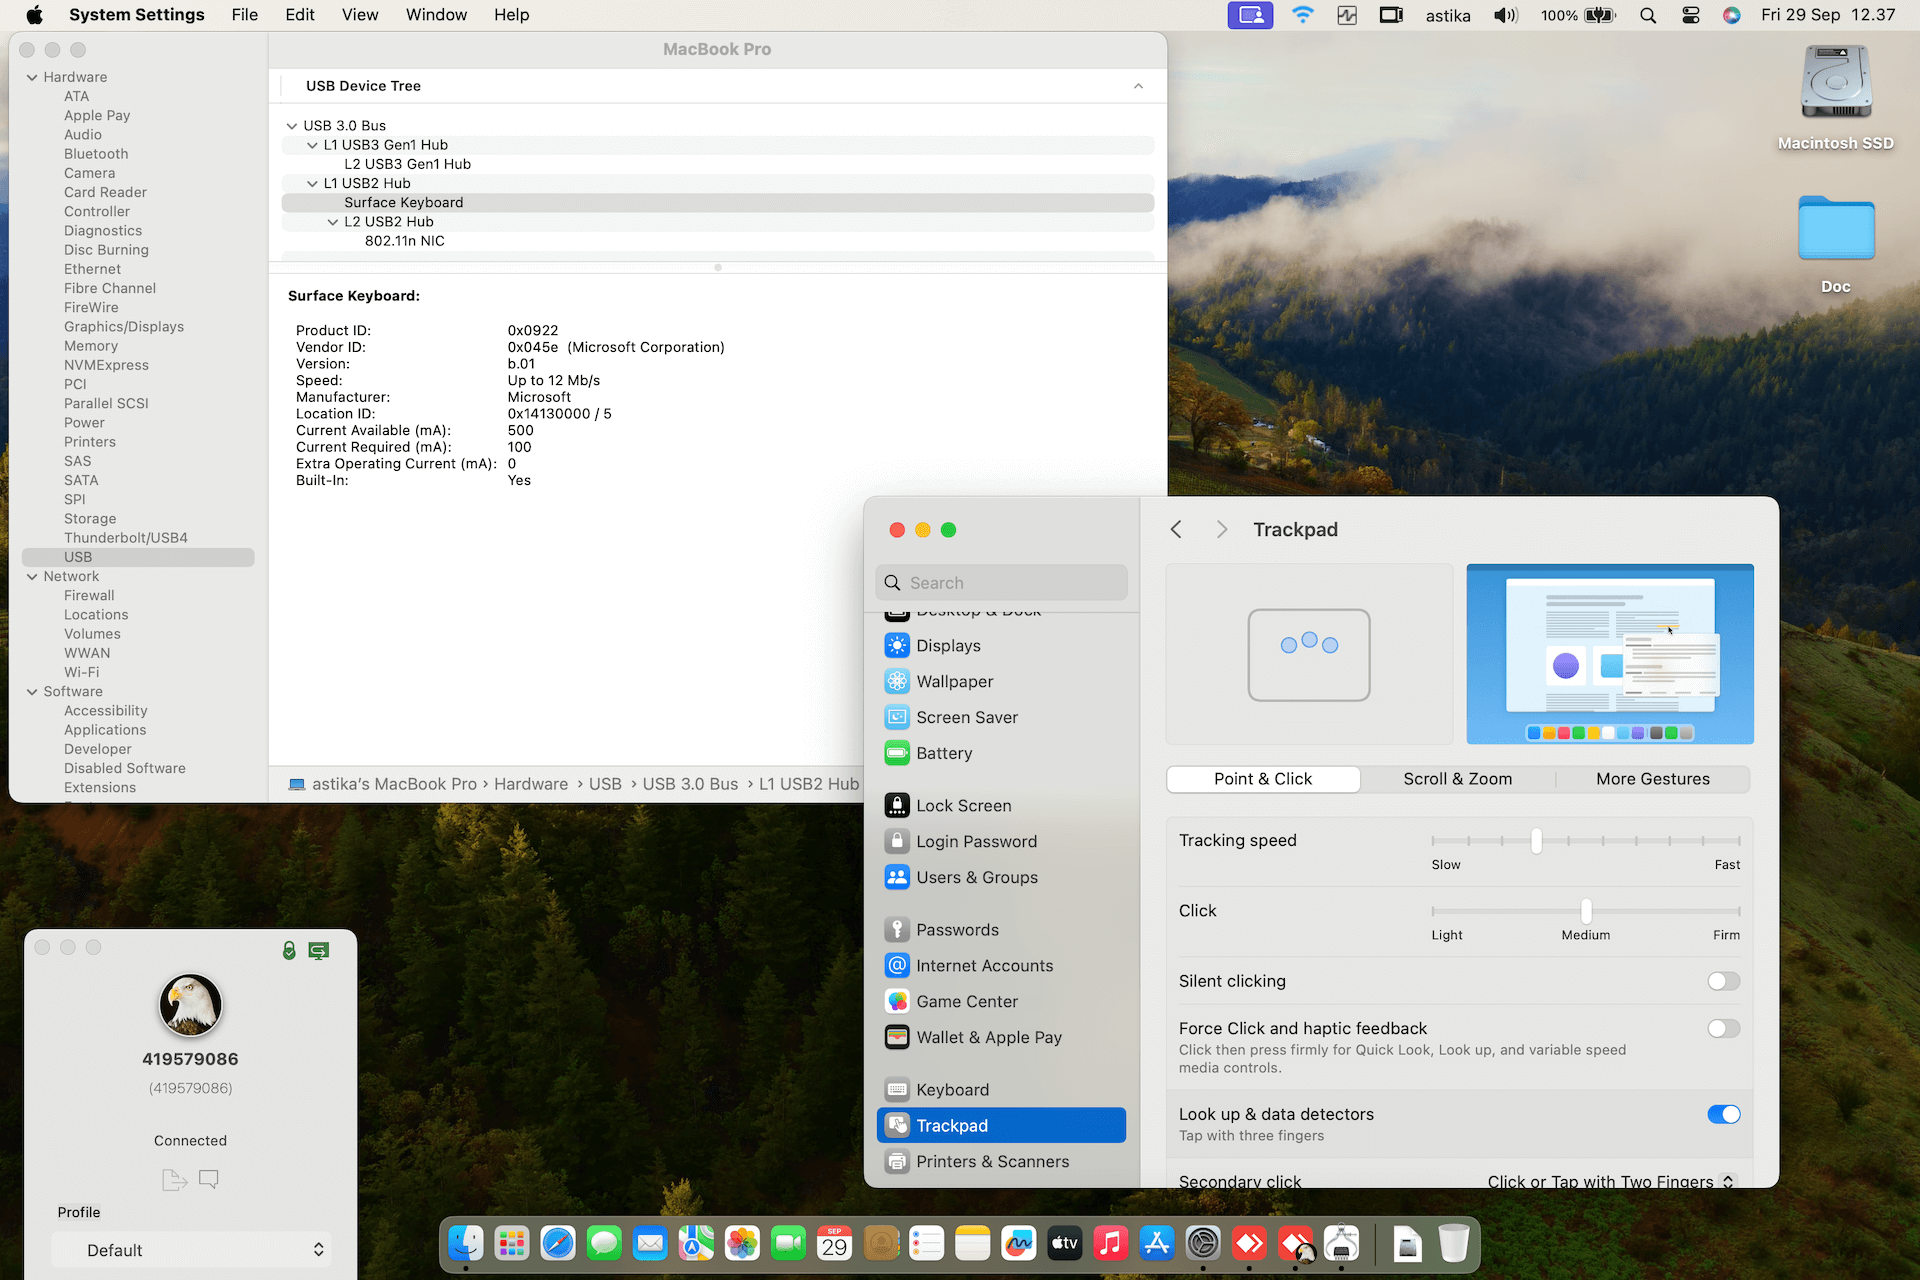This screenshot has height=1280, width=1920.
Task: Go back in System Settings navigation
Action: point(1176,529)
